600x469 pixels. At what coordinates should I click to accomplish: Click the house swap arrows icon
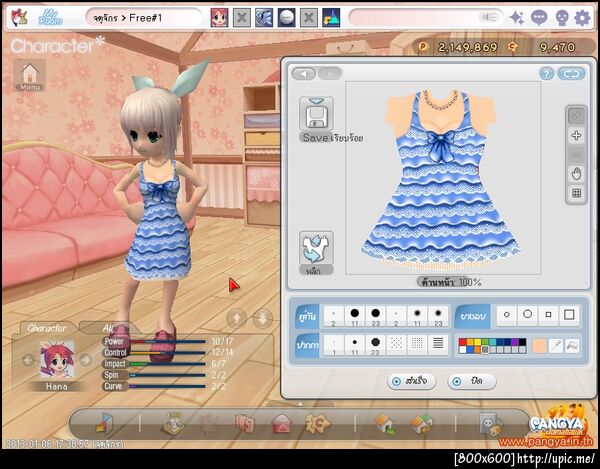tap(421, 424)
